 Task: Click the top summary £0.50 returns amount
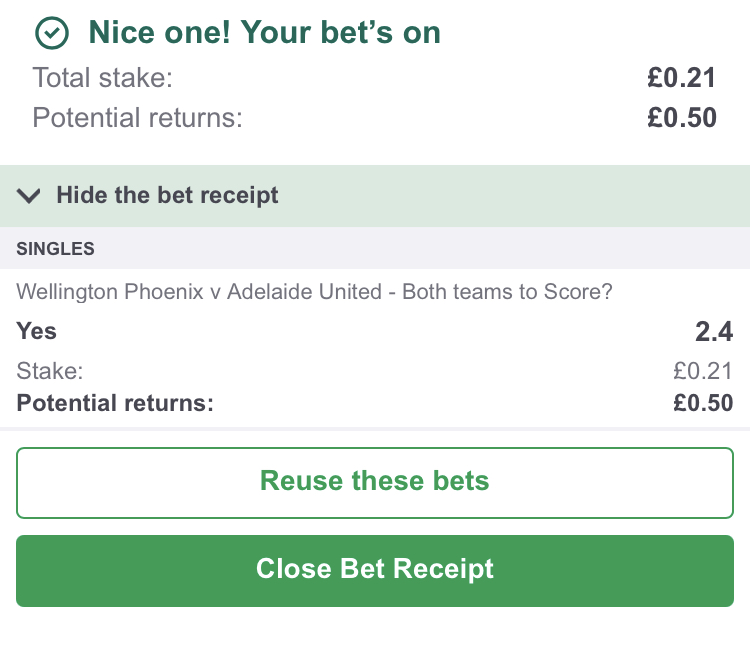[x=682, y=118]
